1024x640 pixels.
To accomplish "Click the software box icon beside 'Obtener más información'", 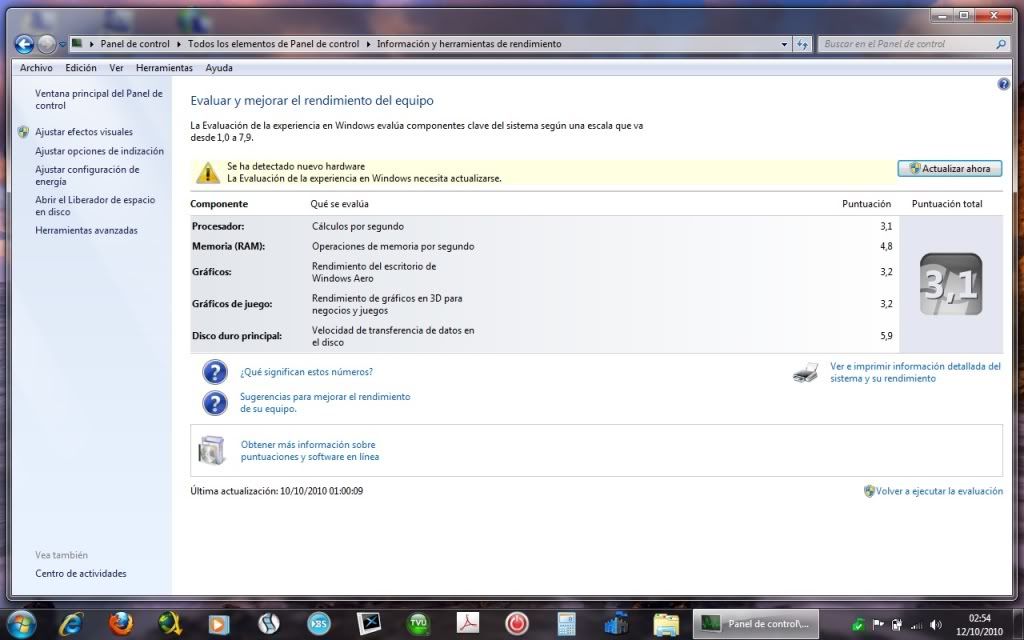I will 212,450.
